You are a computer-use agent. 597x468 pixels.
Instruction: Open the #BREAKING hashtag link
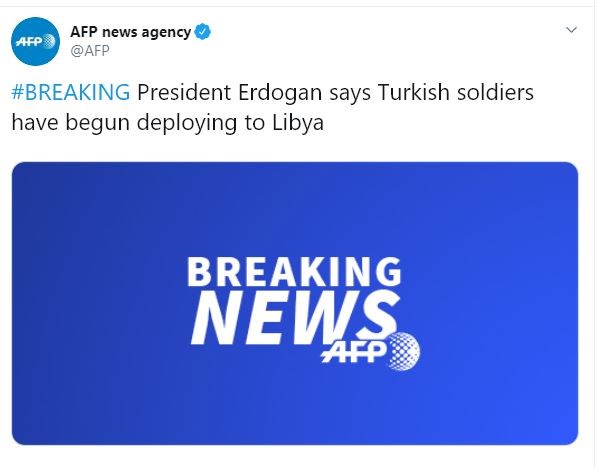click(71, 93)
